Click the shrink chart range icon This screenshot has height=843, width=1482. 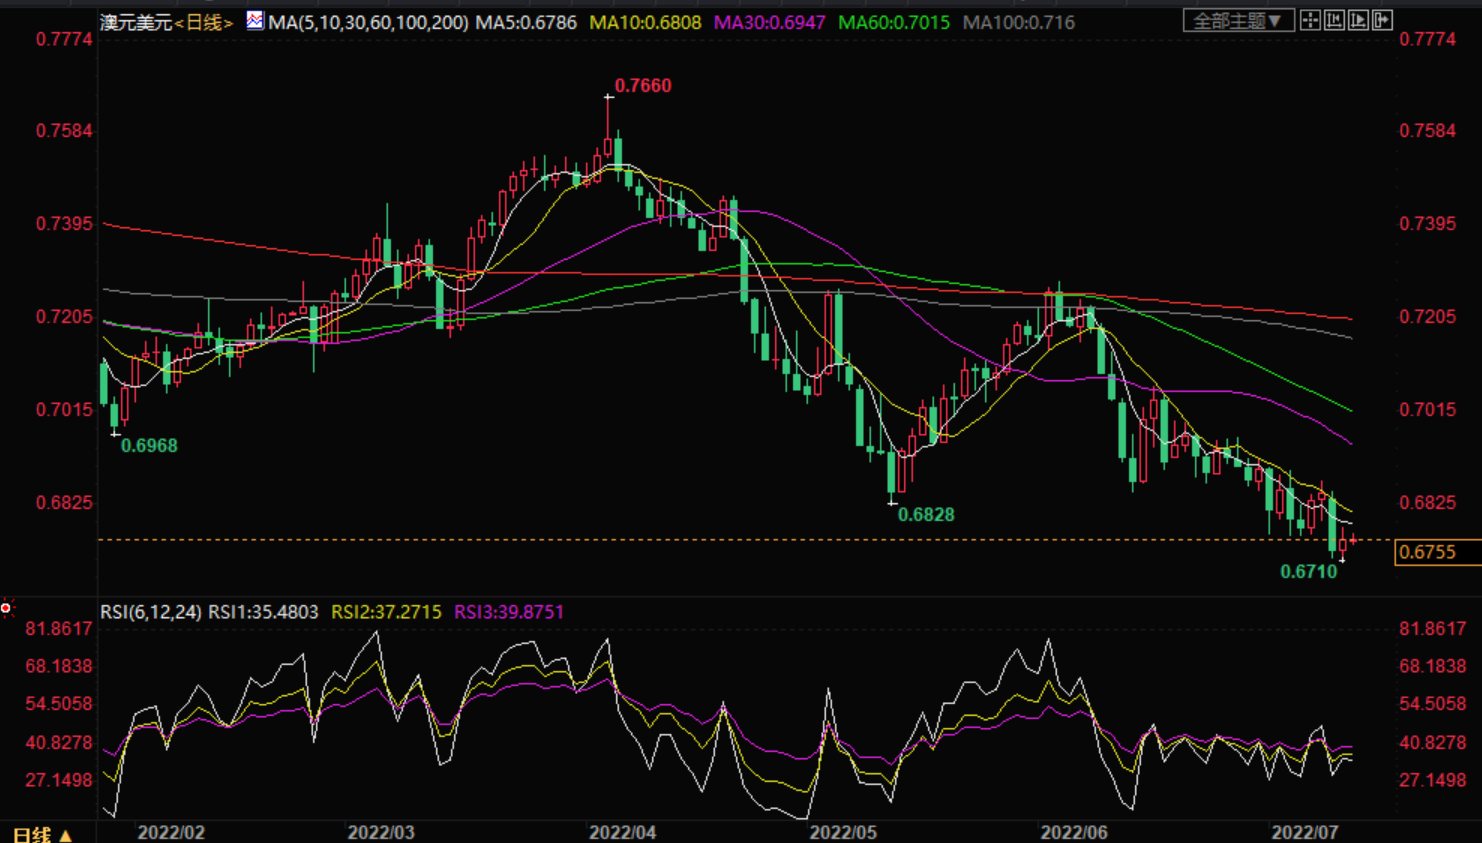pyautogui.click(x=1334, y=20)
